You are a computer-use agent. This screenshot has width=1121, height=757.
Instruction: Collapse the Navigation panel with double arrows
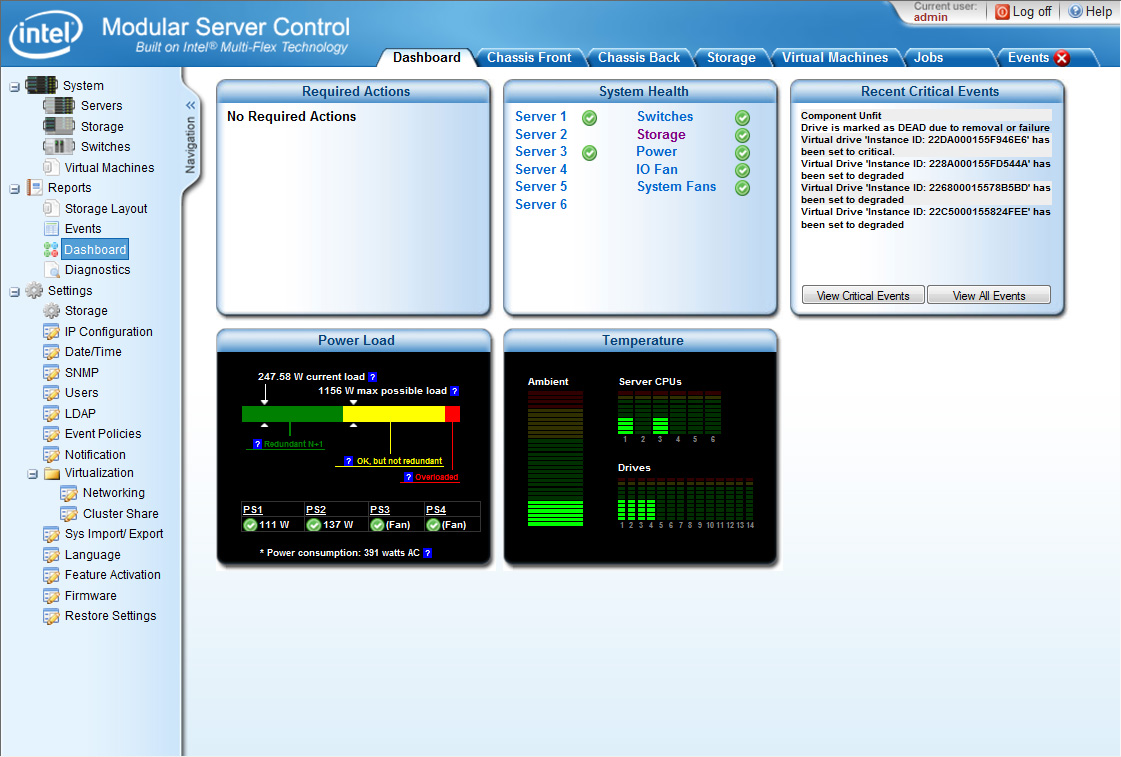click(x=190, y=105)
